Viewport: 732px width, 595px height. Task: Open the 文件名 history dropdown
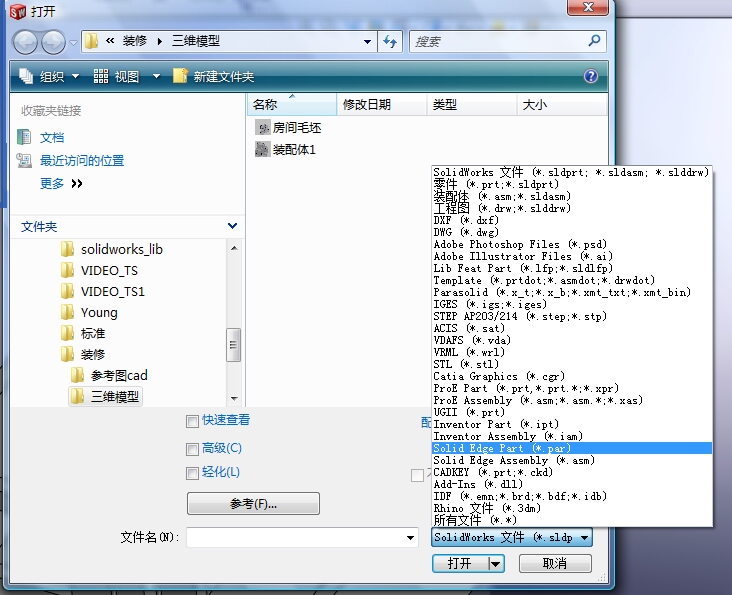click(410, 538)
